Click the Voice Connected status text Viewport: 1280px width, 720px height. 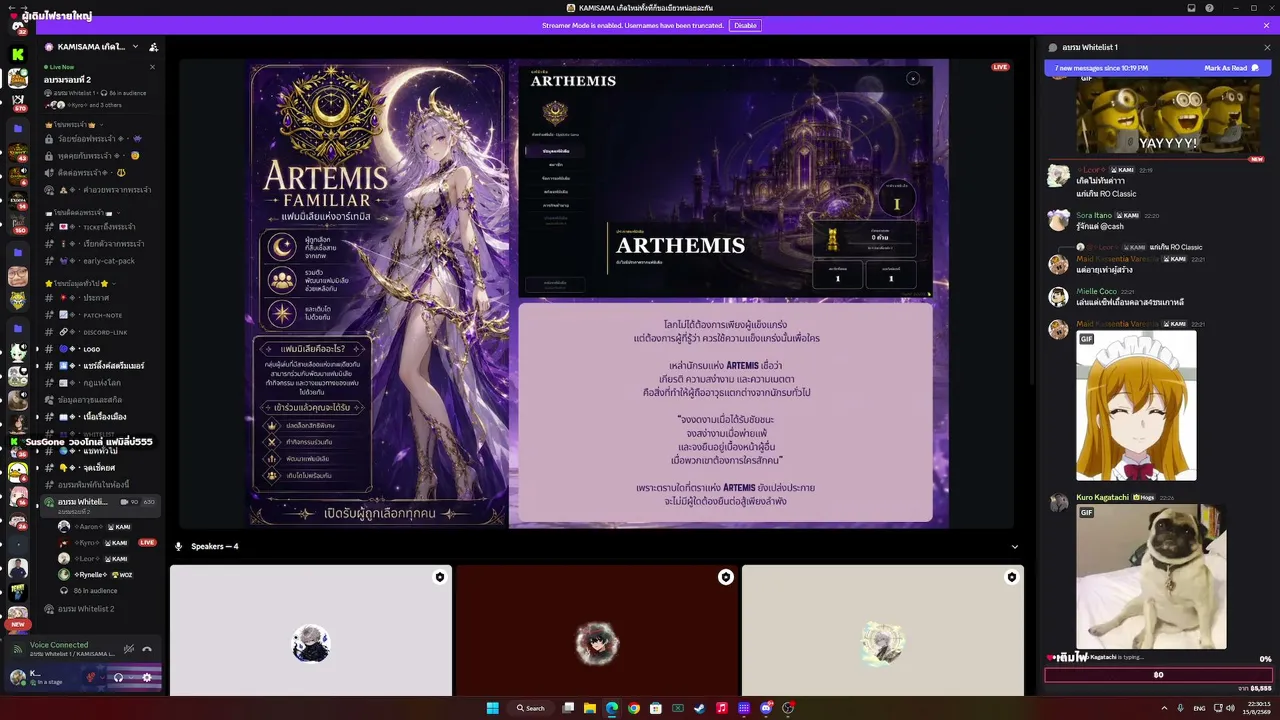tap(59, 645)
